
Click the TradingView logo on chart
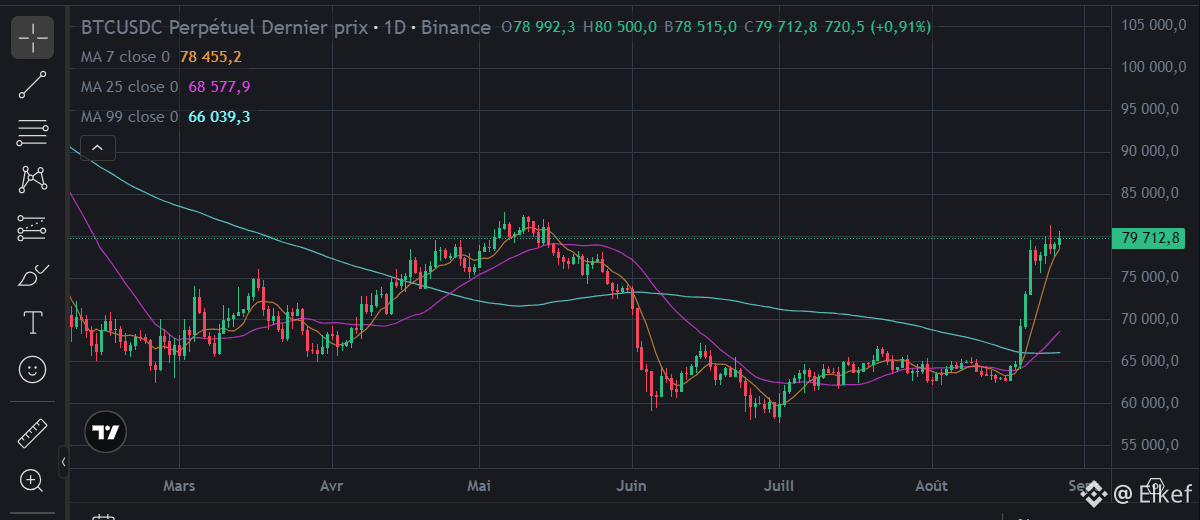pos(105,432)
